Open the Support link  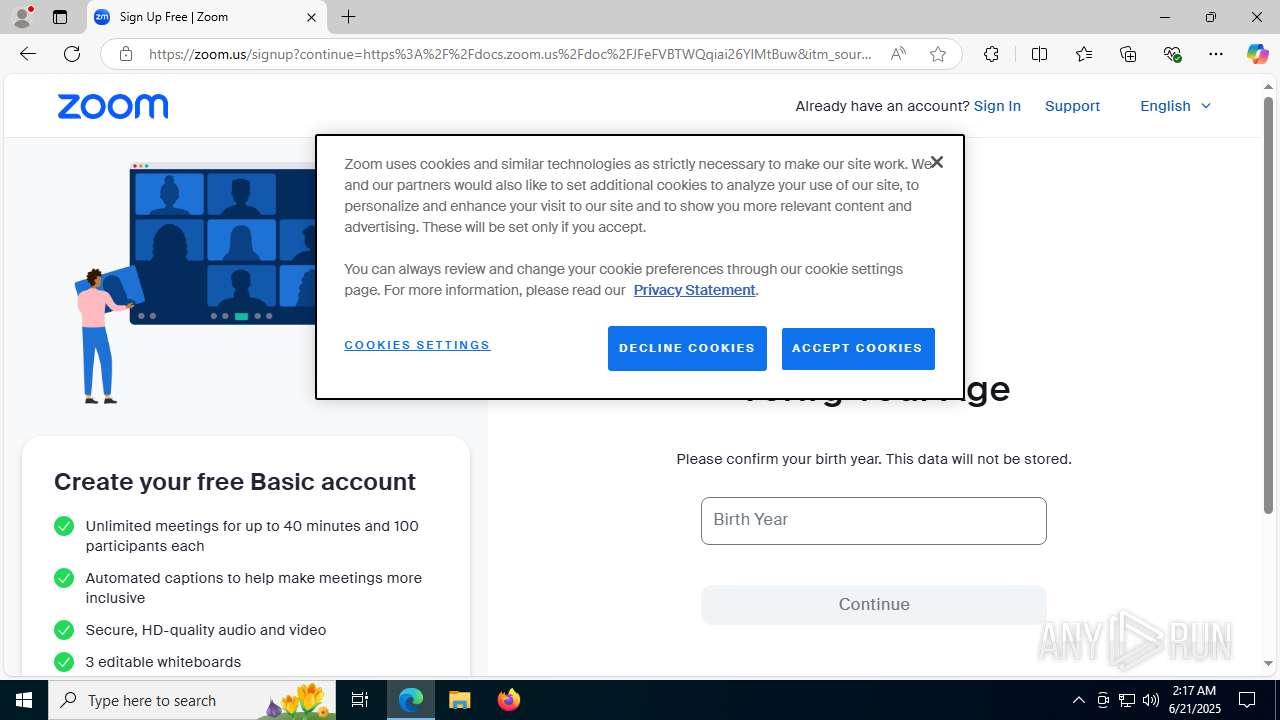point(1072,106)
